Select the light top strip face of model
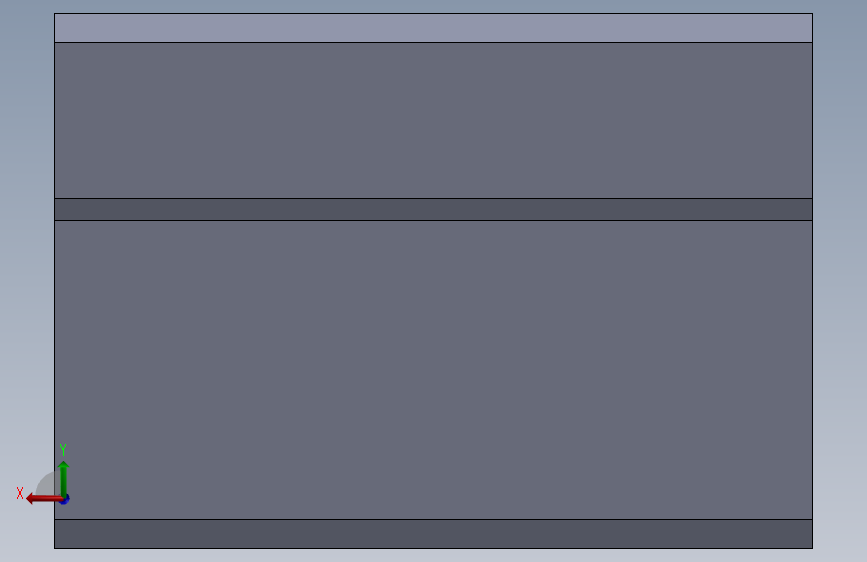867x562 pixels. (x=433, y=28)
